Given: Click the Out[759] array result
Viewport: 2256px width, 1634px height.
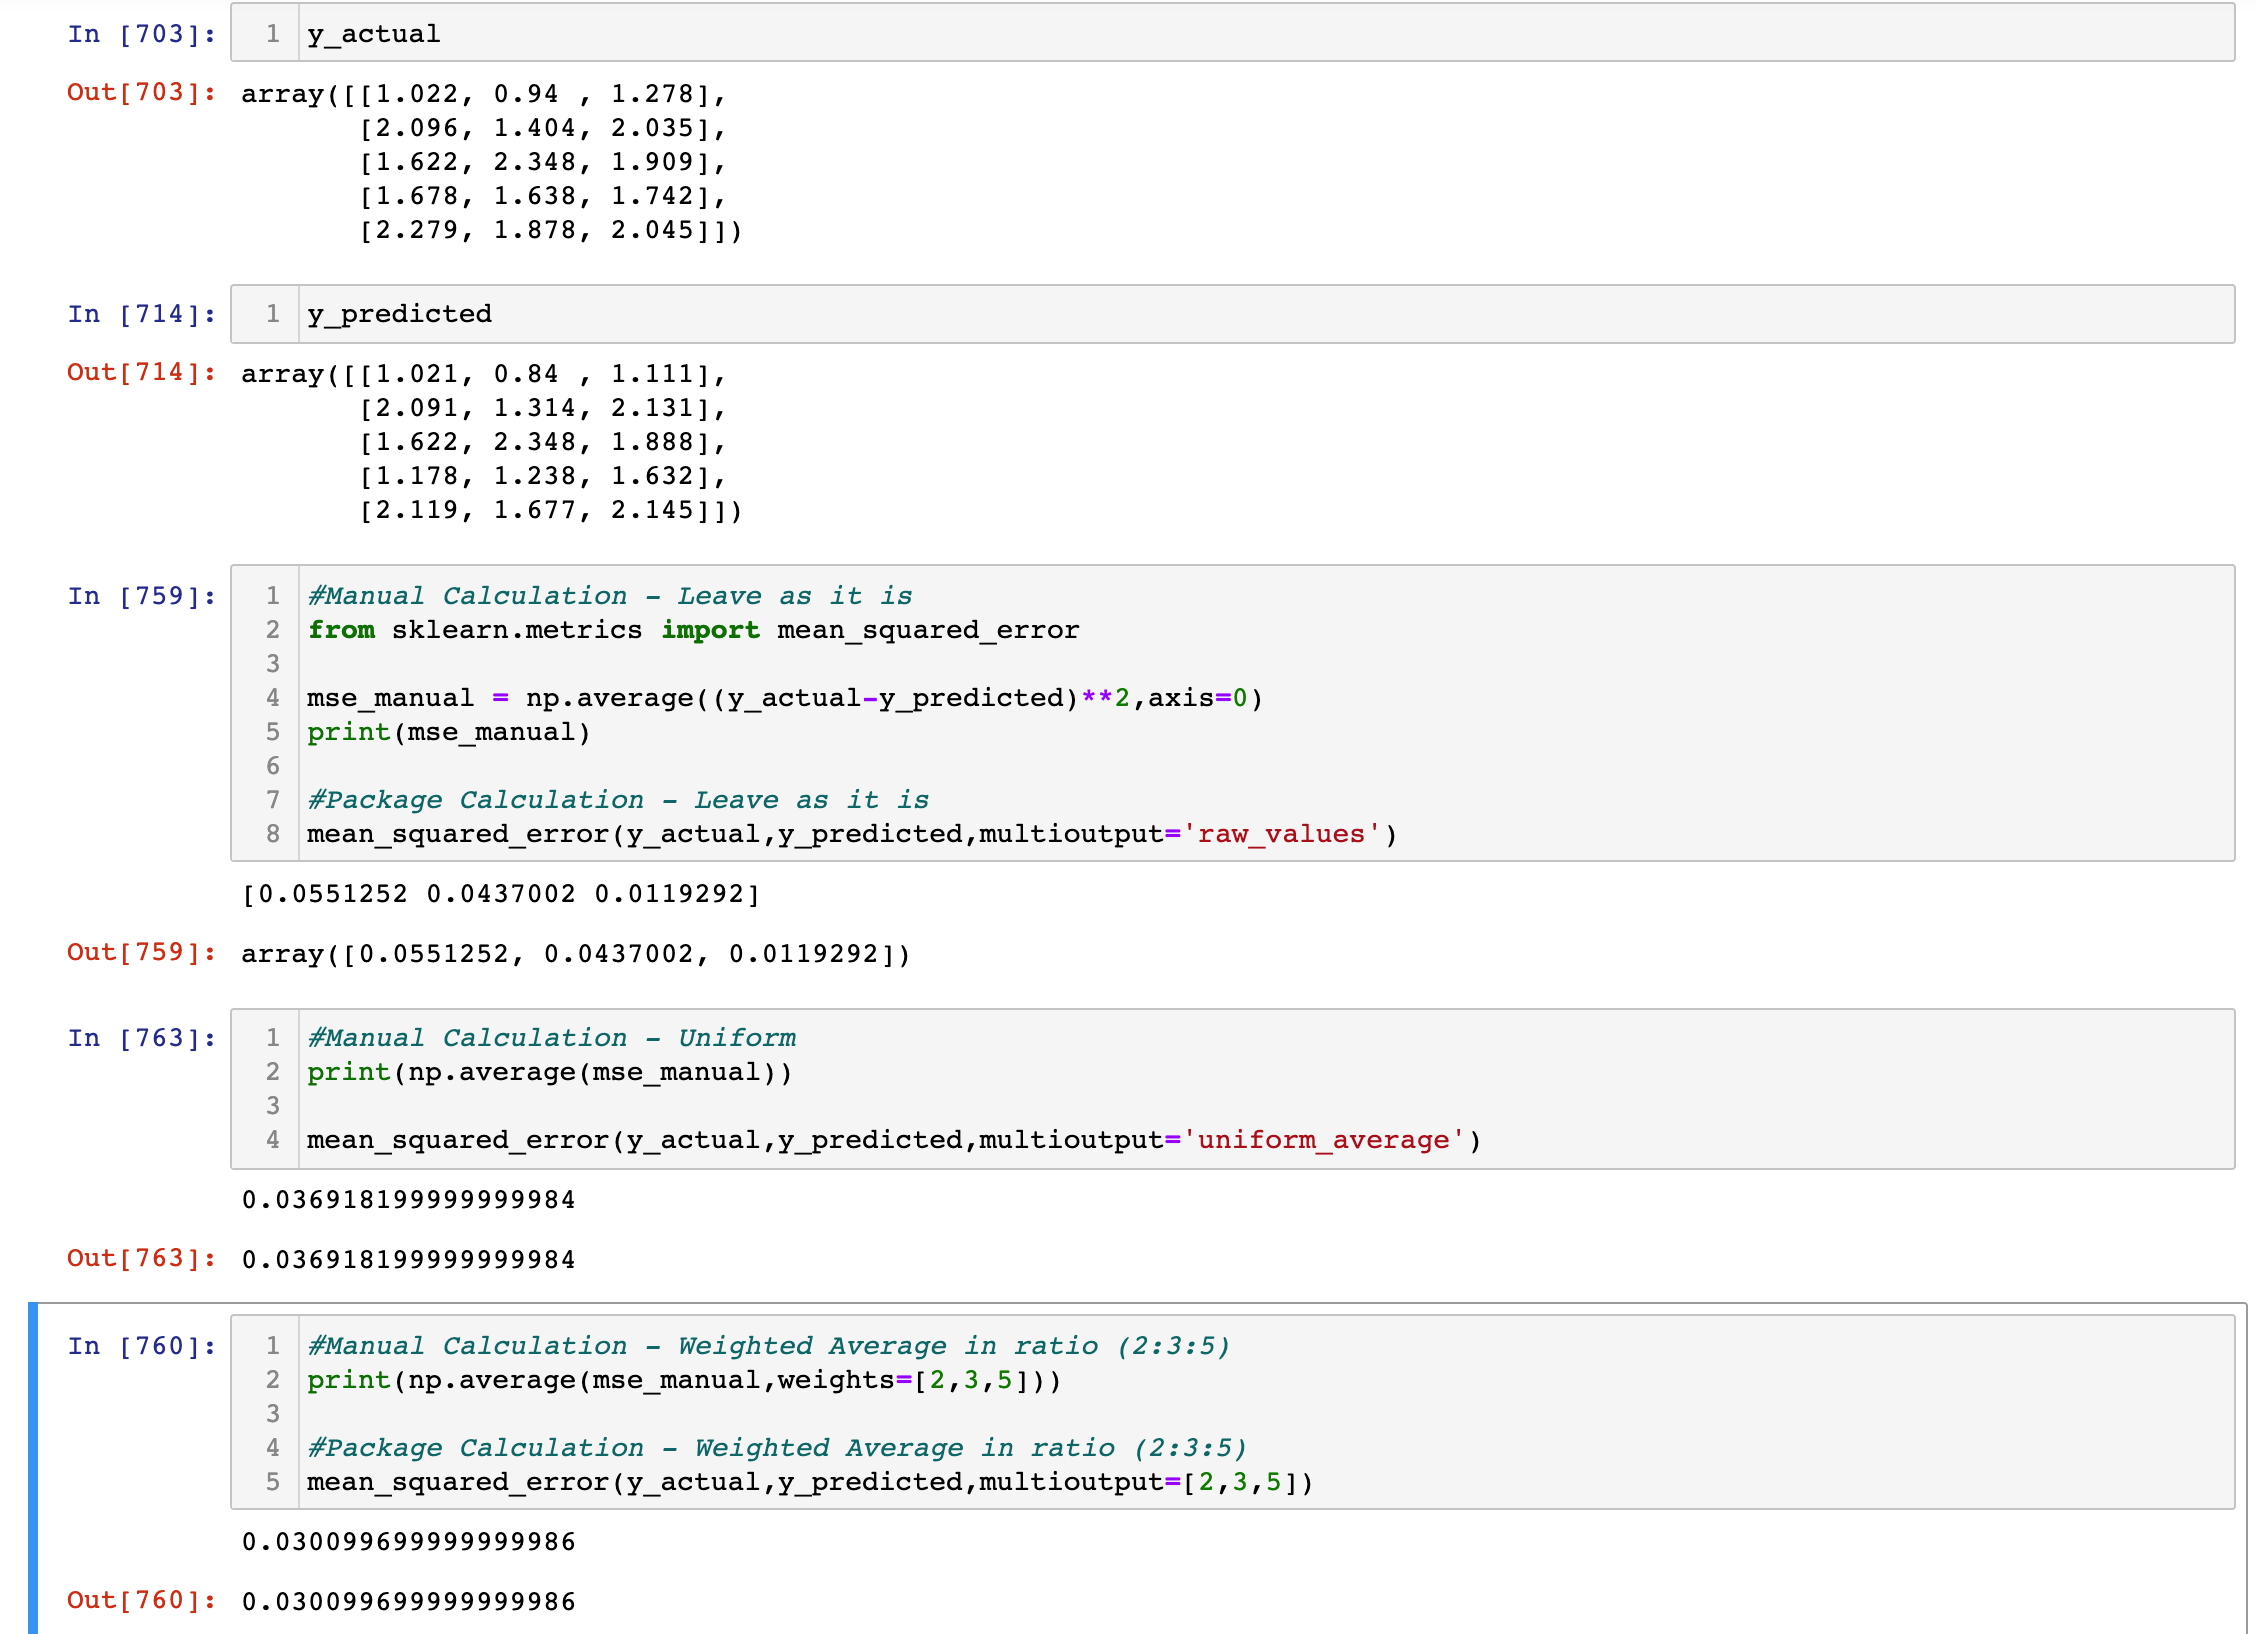Looking at the screenshot, I should click(575, 954).
